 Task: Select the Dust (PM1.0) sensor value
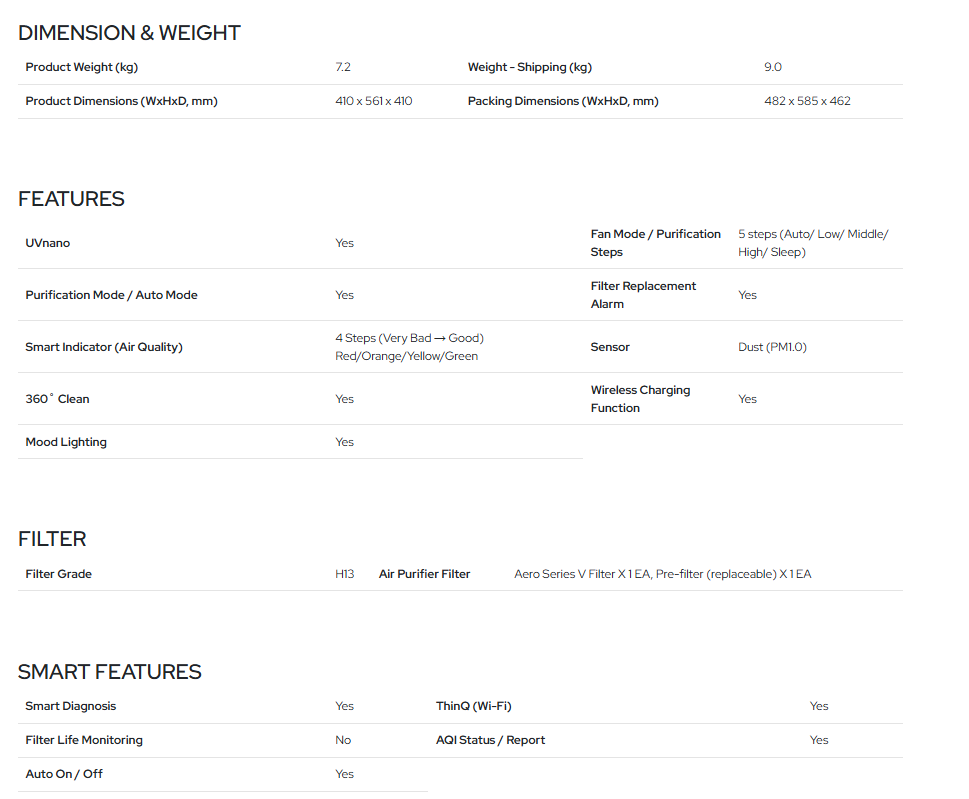pyautogui.click(x=772, y=347)
